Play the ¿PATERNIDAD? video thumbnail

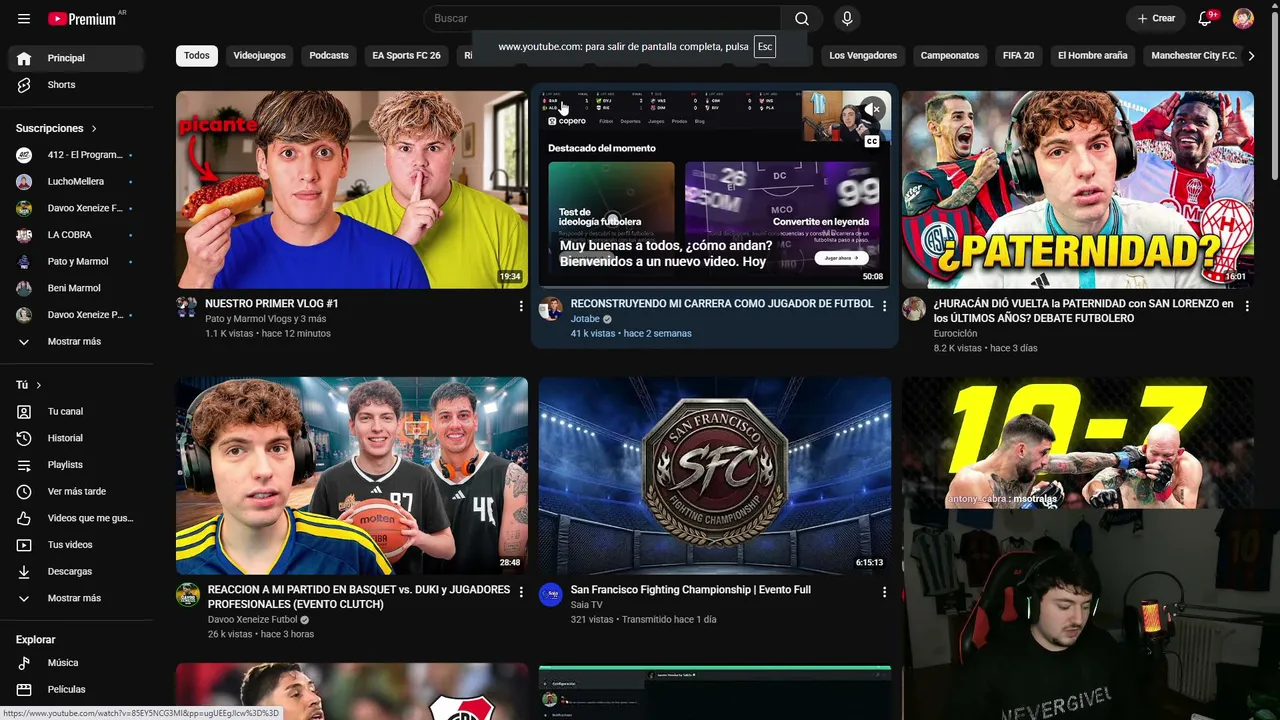1078,190
